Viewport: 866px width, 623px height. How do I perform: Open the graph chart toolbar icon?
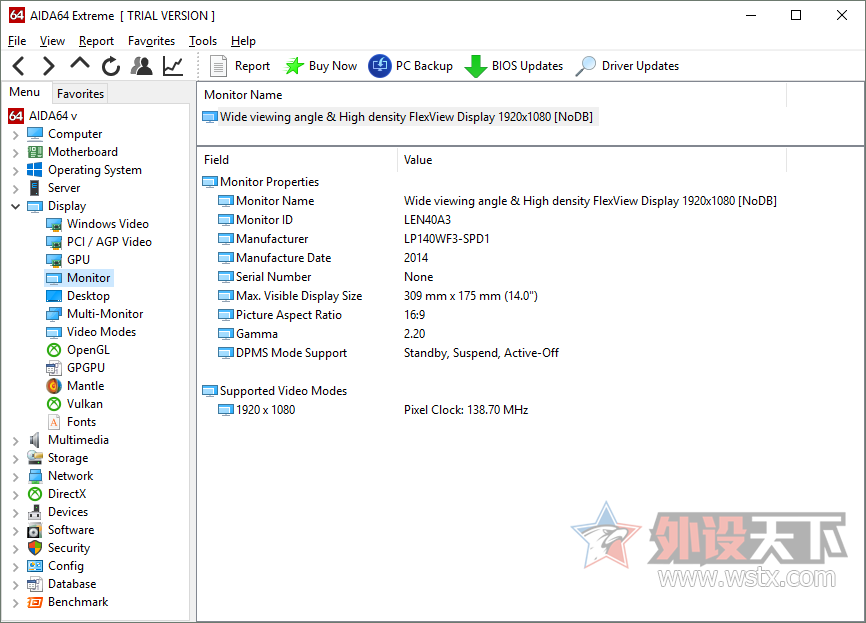pos(173,66)
